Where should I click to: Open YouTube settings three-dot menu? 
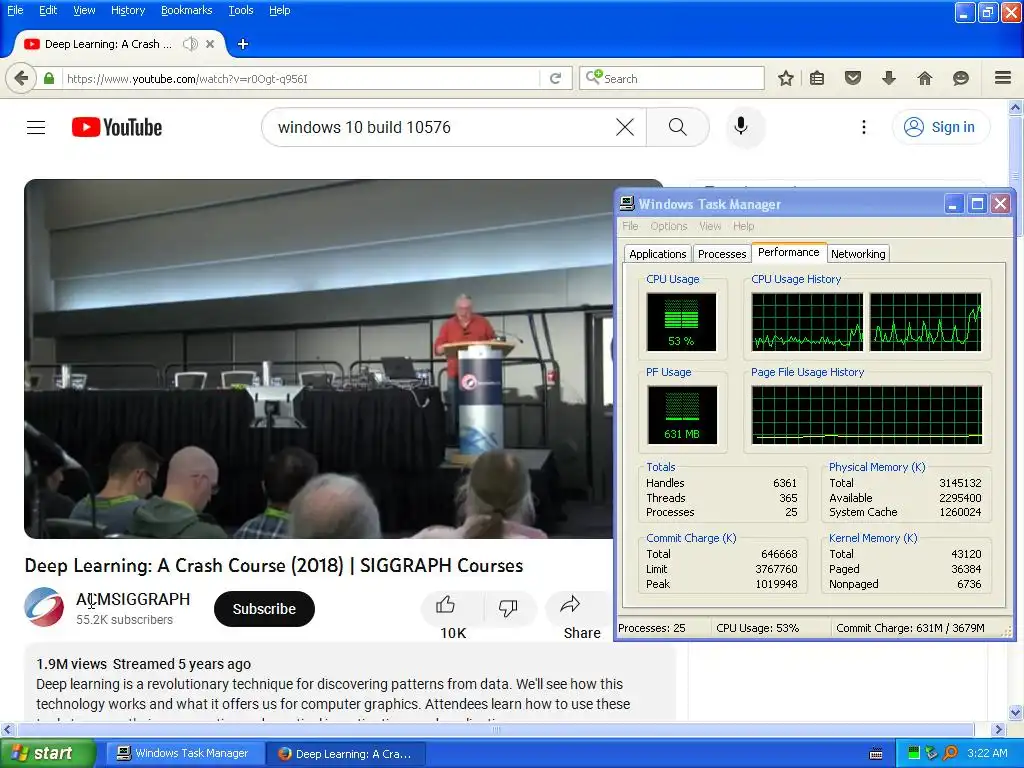click(x=863, y=127)
